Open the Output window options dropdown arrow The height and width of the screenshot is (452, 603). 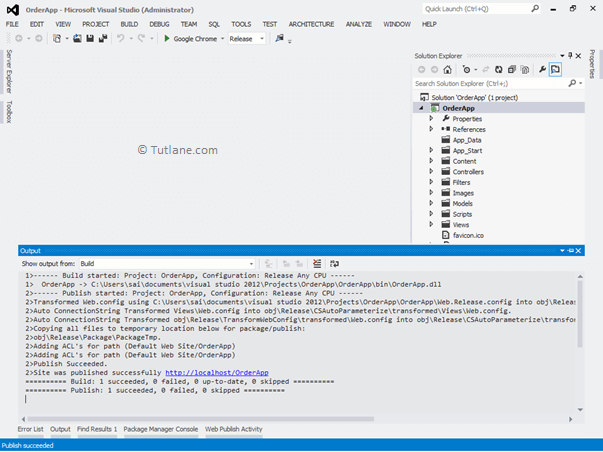[562, 251]
